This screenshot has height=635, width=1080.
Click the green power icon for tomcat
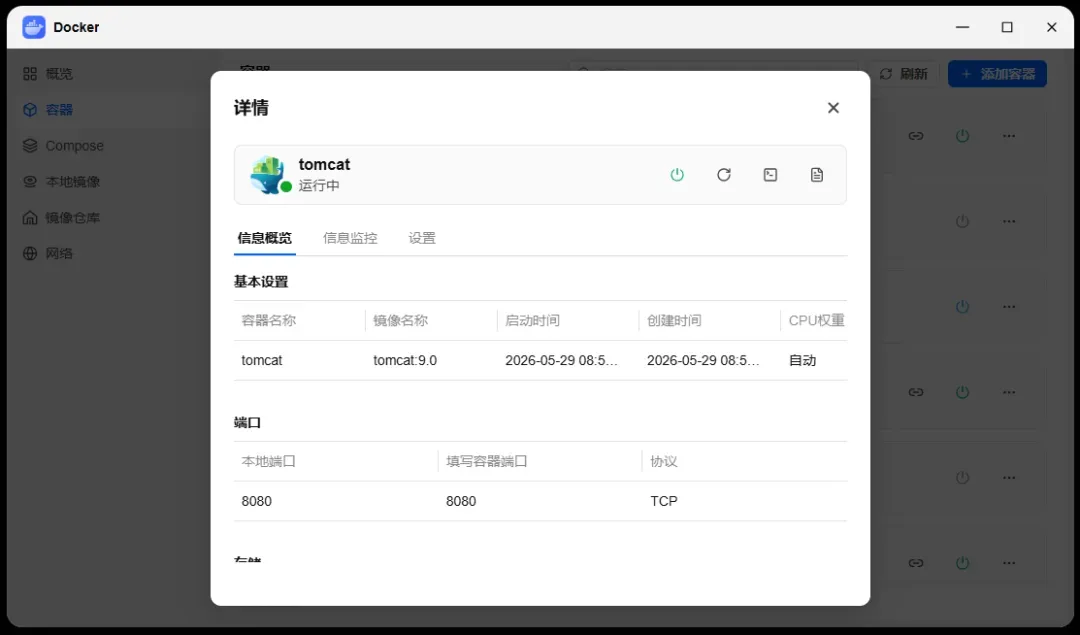677,175
